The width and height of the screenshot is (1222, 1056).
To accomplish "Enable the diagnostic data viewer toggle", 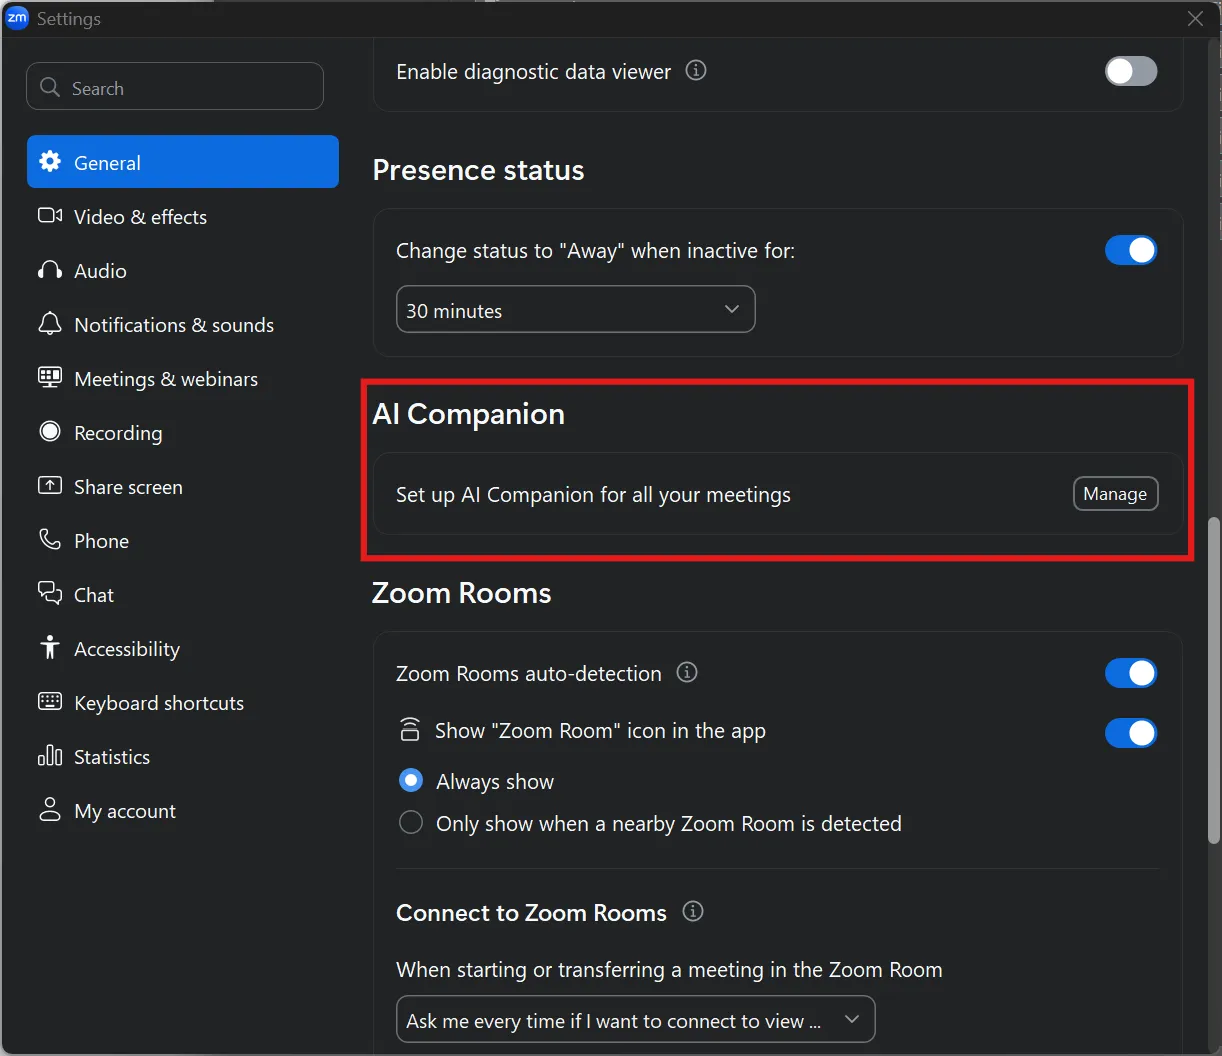I will [x=1131, y=71].
